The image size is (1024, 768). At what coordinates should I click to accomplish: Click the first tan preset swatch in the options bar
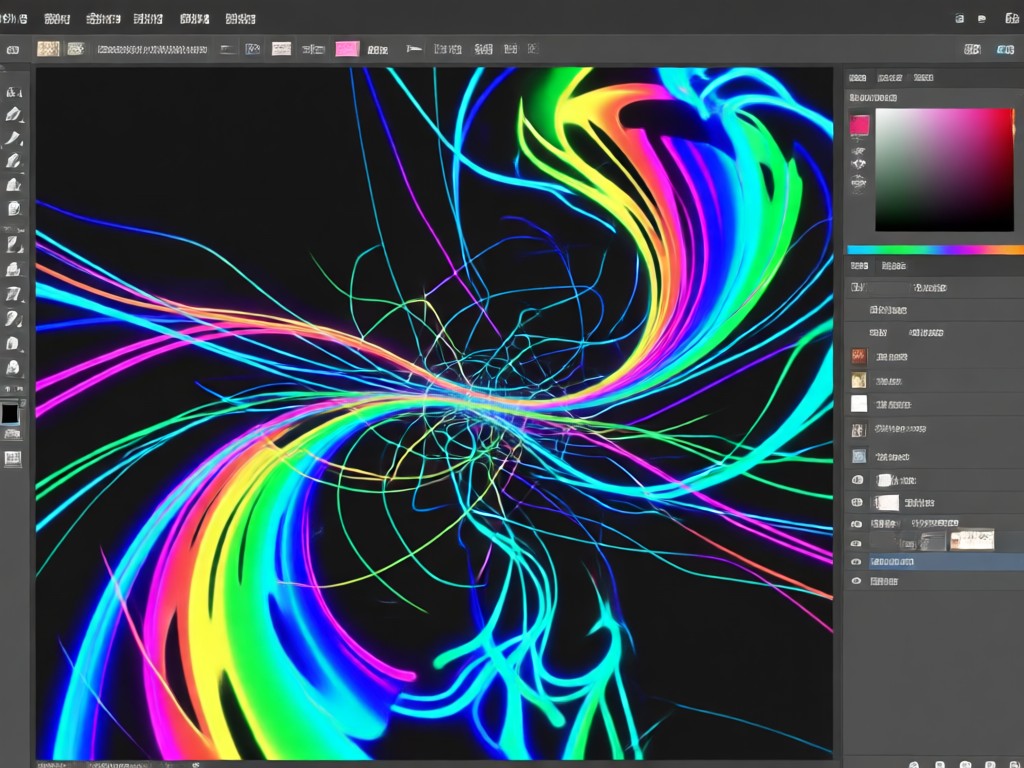pos(48,49)
